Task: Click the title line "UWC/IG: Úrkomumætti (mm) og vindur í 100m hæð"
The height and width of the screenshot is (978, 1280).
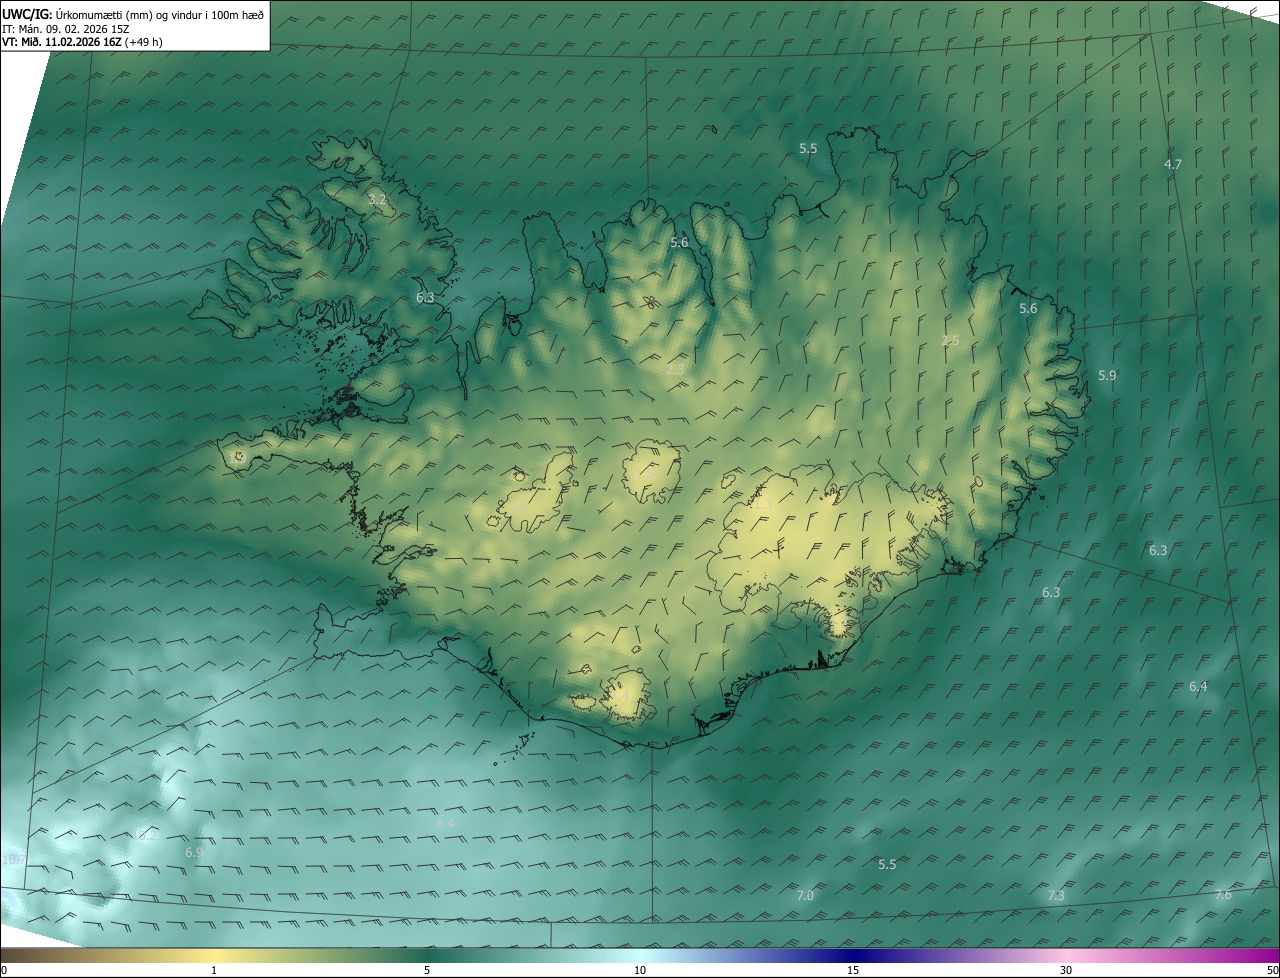Action: (134, 14)
